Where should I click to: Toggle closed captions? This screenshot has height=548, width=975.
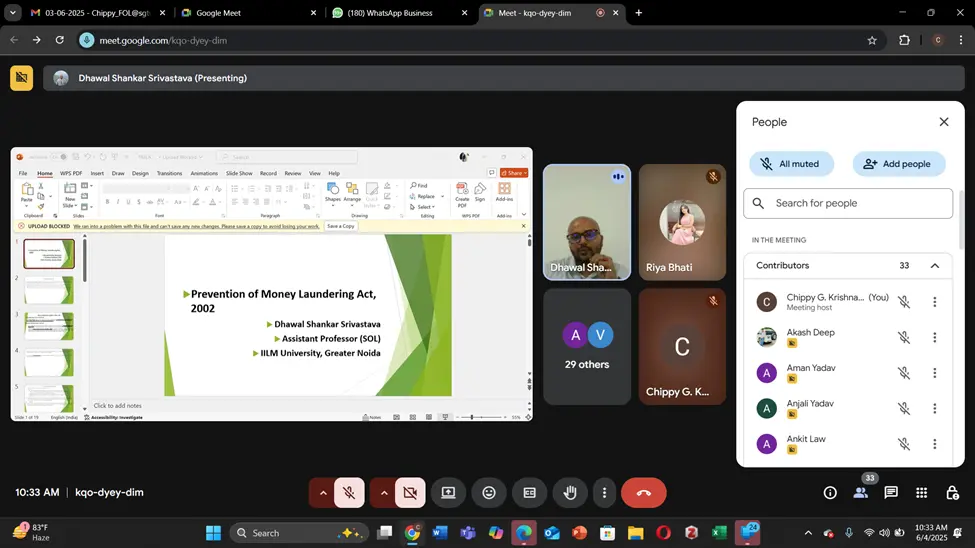529,493
